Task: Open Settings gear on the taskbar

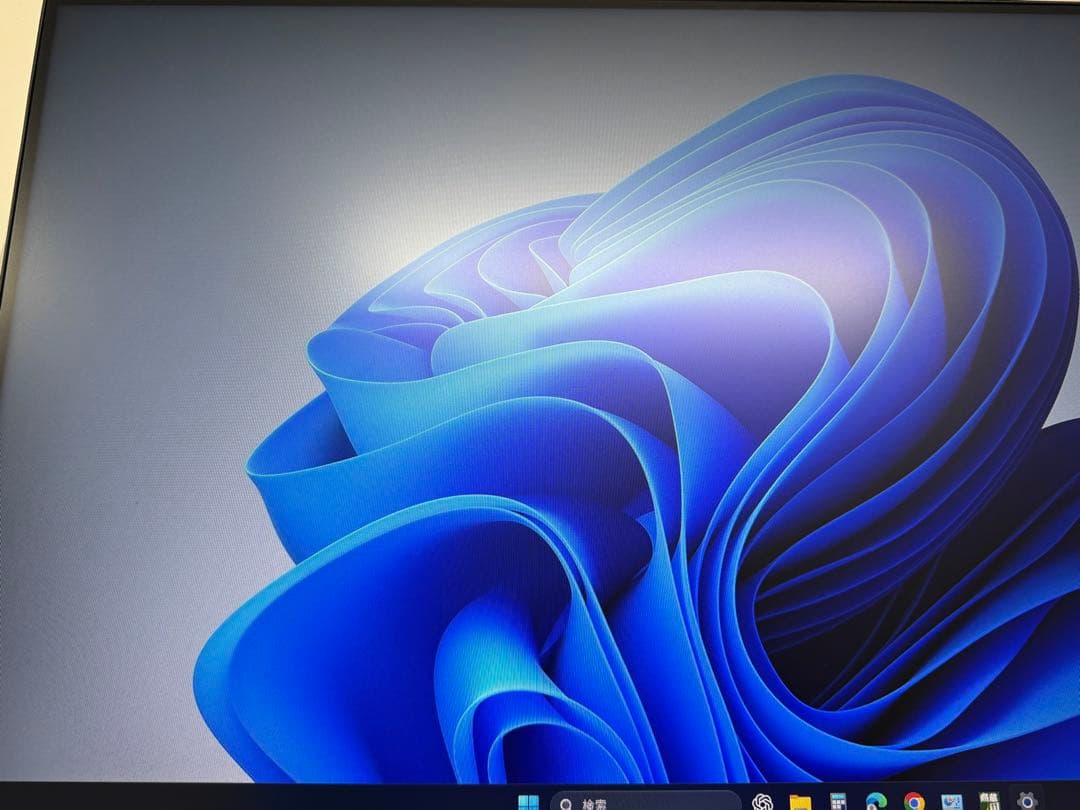Action: (1027, 800)
